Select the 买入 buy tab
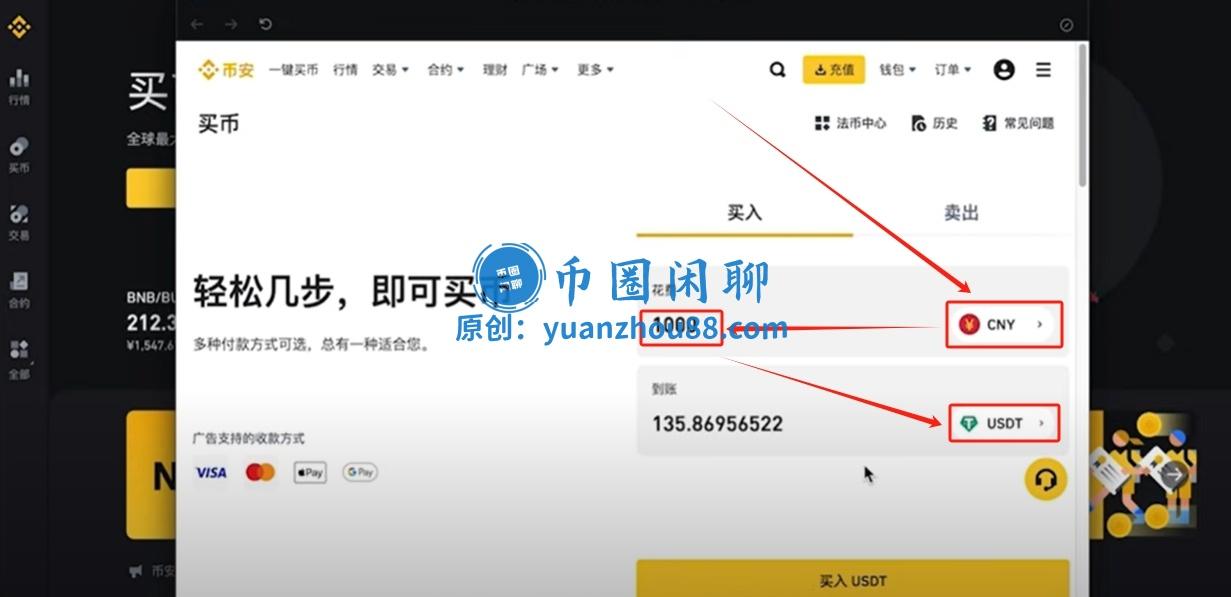 tap(744, 213)
